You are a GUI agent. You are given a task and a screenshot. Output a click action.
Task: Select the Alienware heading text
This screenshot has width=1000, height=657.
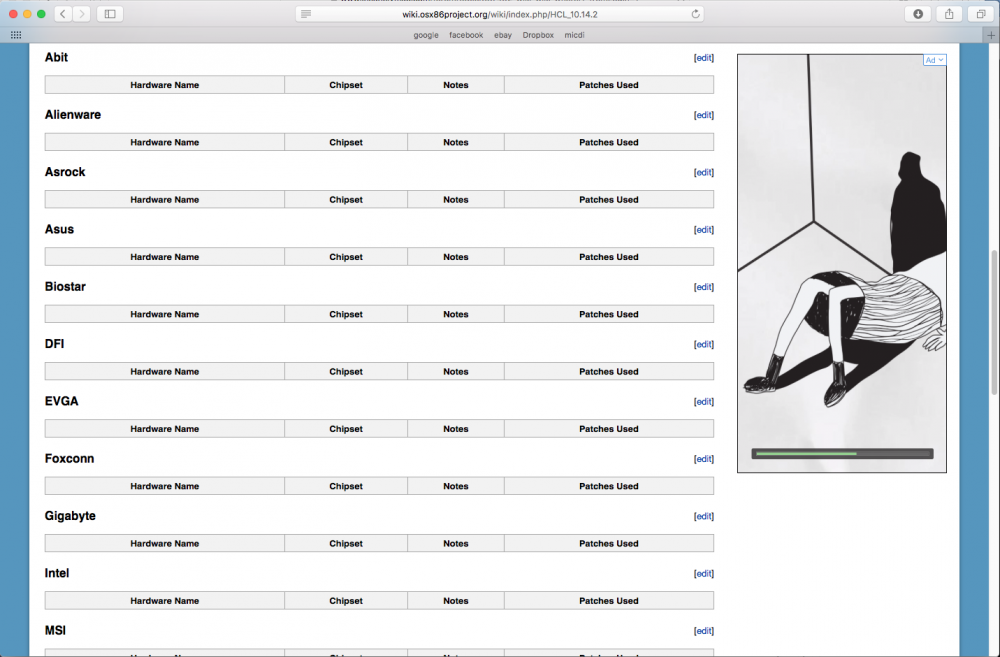tap(73, 115)
